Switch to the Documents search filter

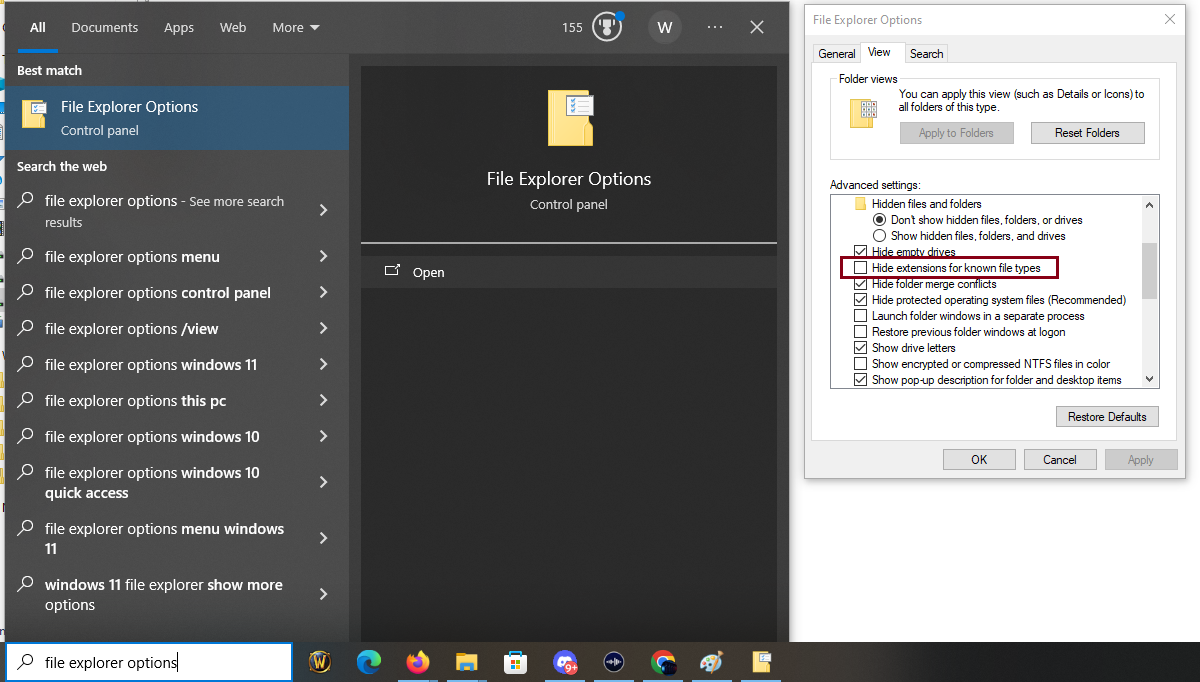point(104,27)
